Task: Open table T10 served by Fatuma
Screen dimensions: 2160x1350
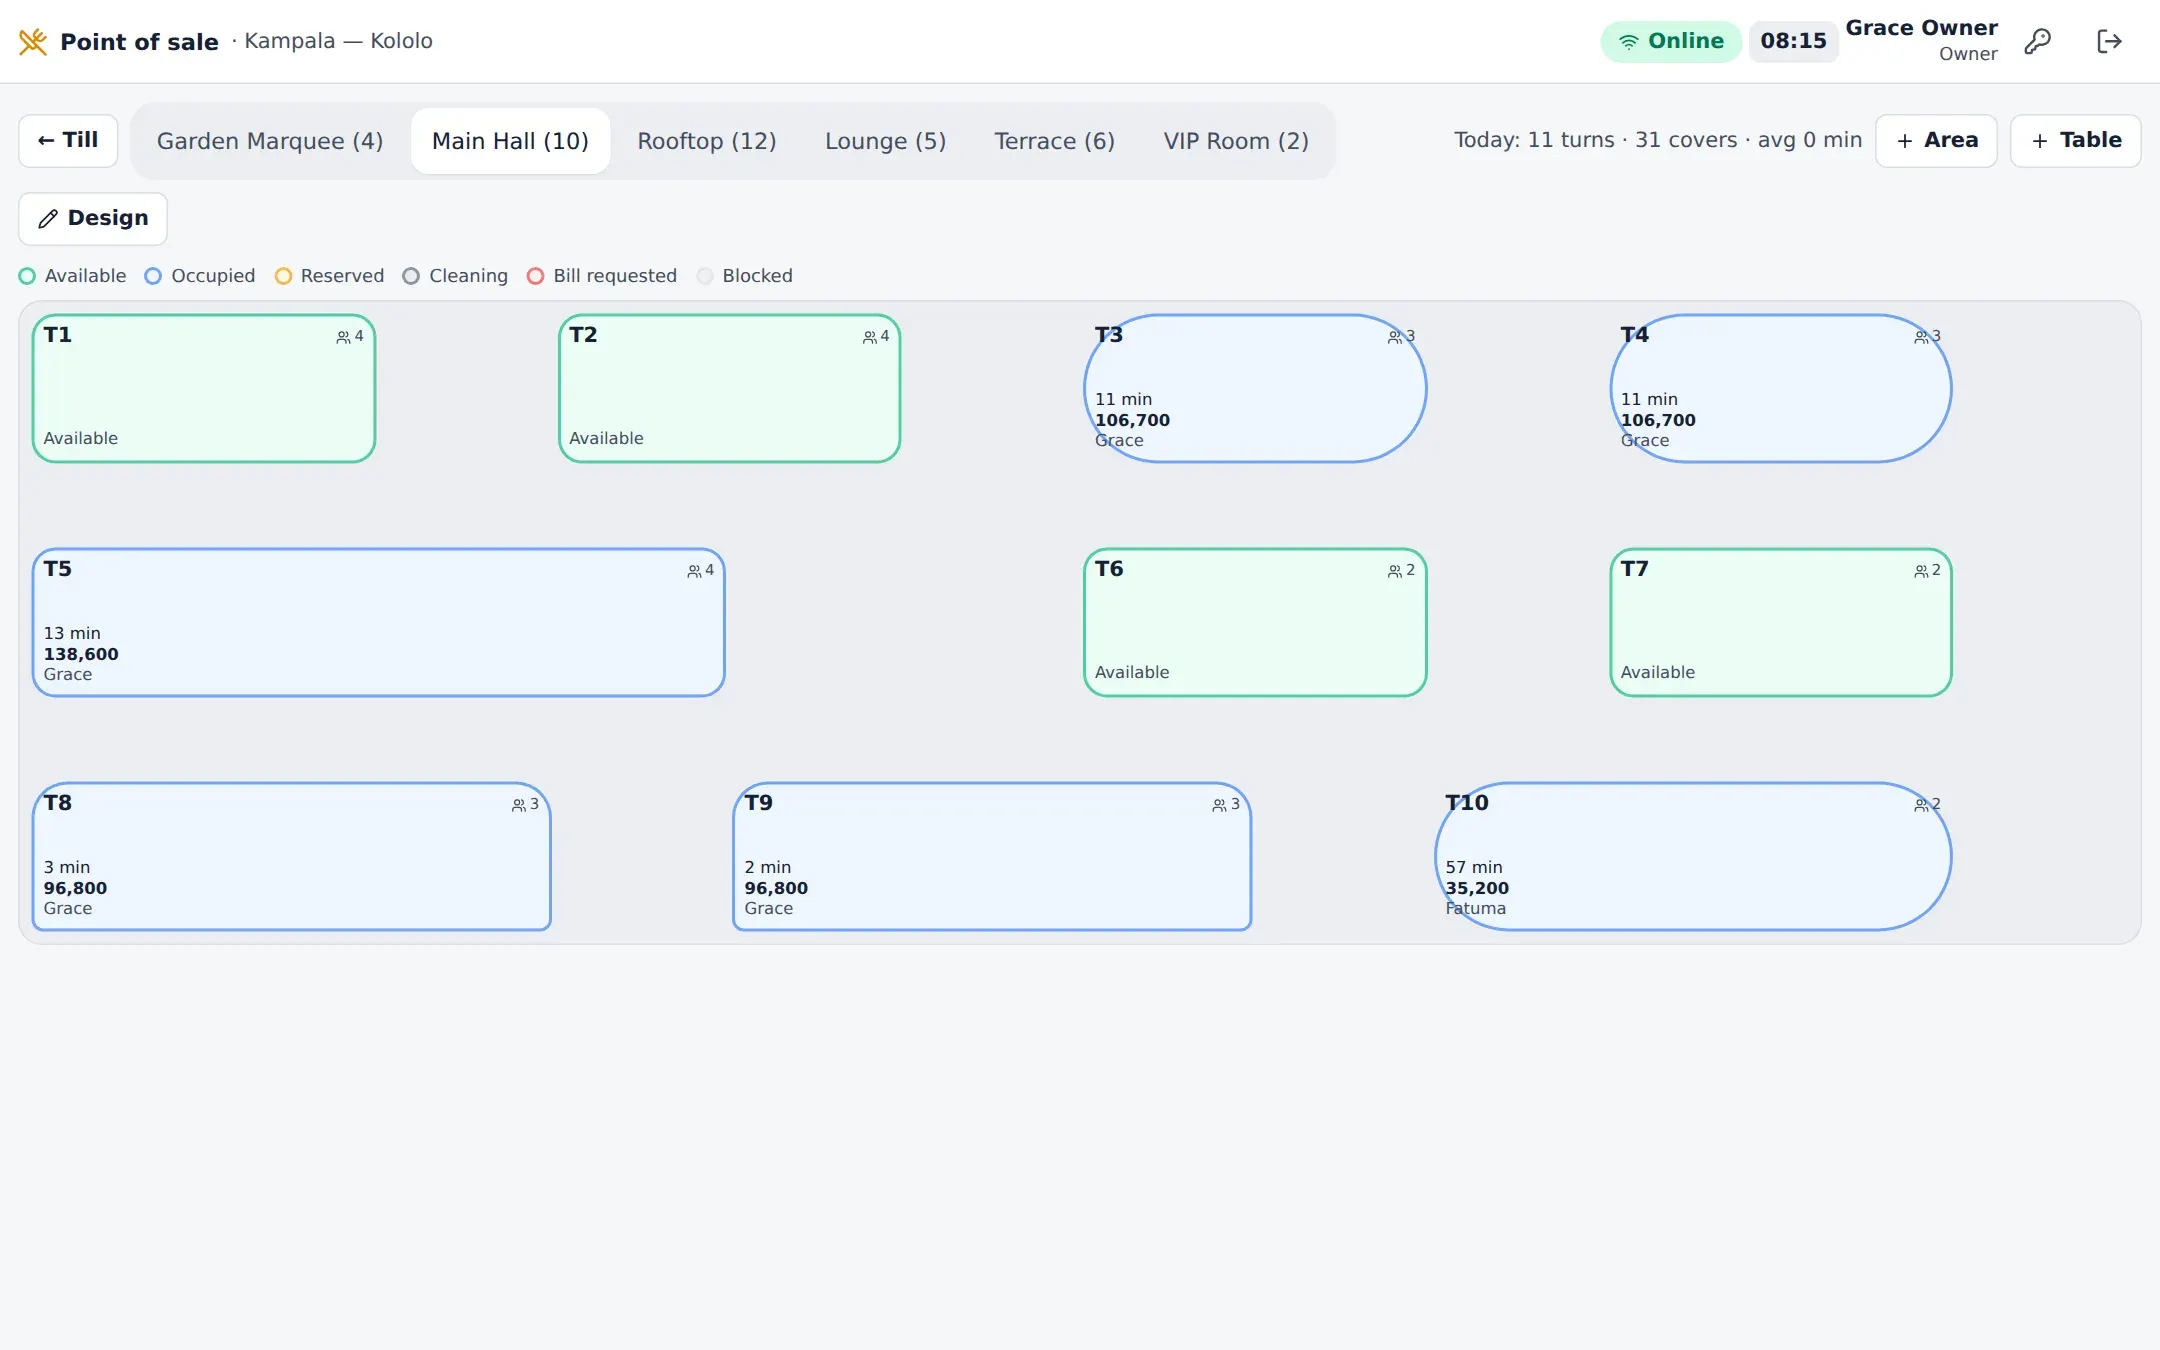Action: 1693,857
